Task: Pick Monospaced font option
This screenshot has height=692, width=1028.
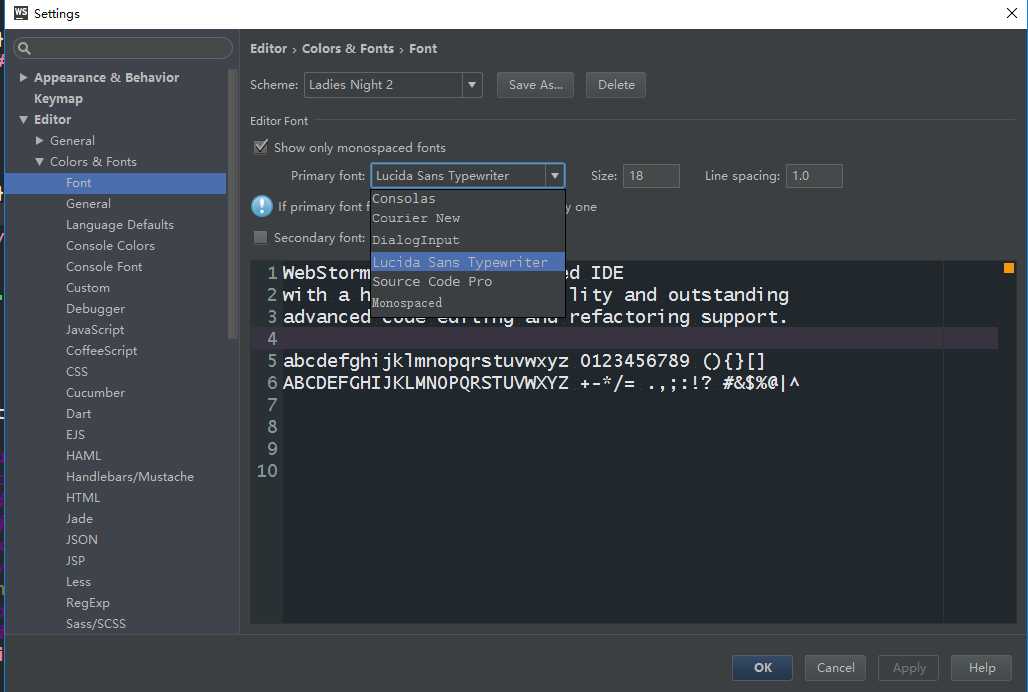Action: pyautogui.click(x=467, y=303)
